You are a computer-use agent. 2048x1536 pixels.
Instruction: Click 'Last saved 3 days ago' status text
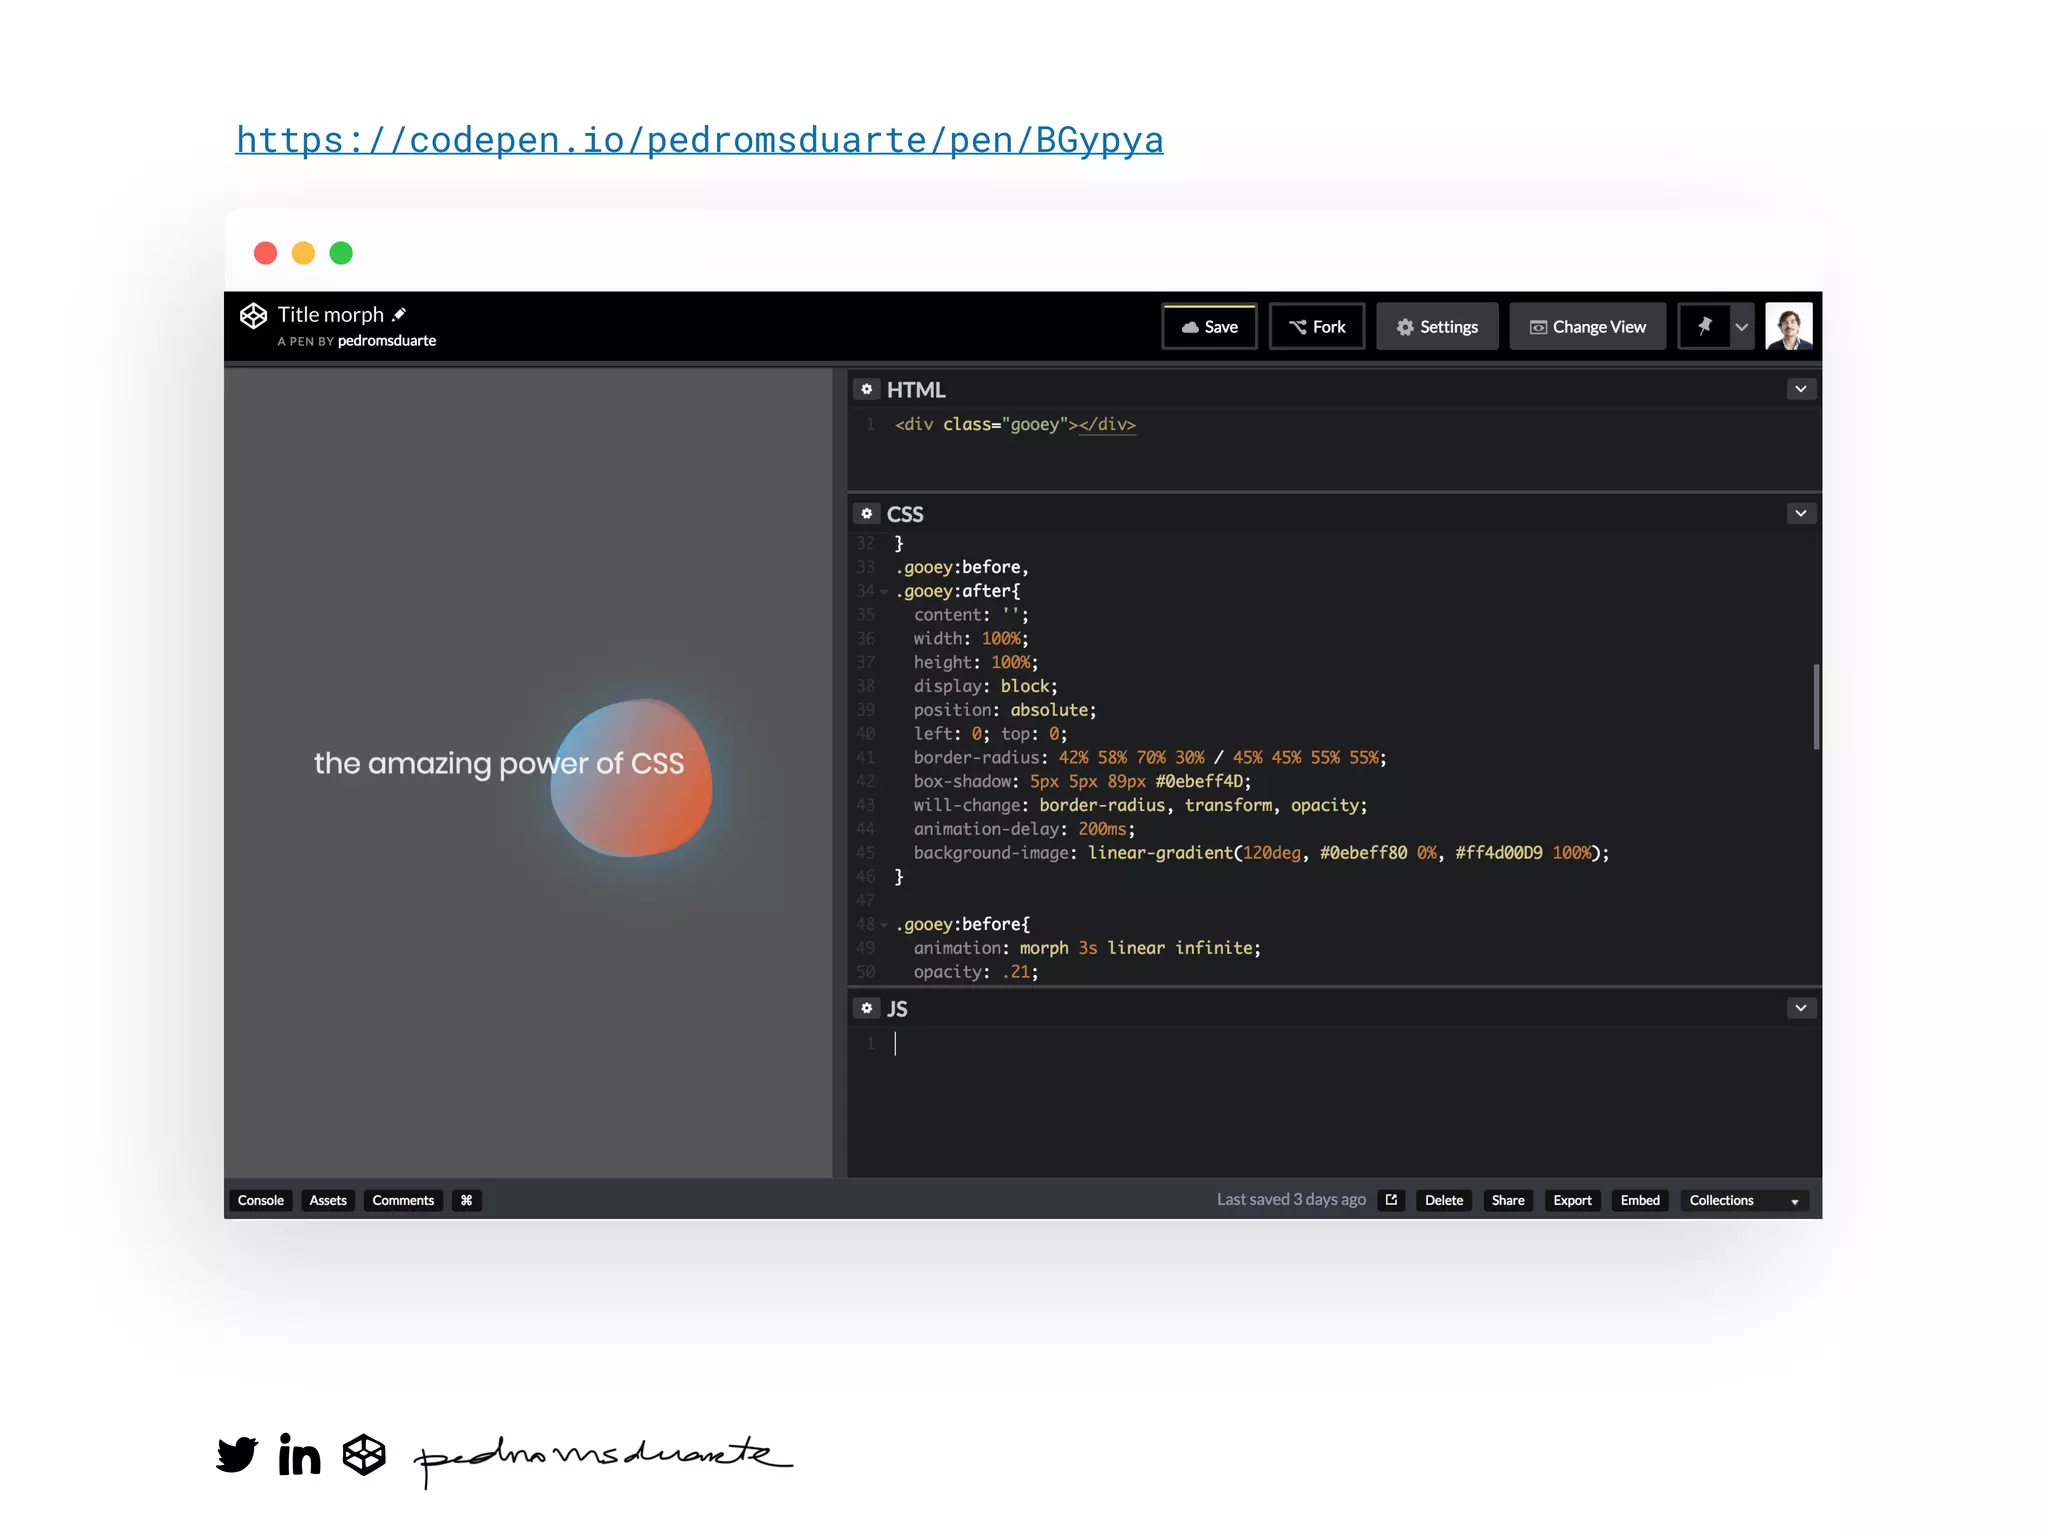pyautogui.click(x=1291, y=1200)
